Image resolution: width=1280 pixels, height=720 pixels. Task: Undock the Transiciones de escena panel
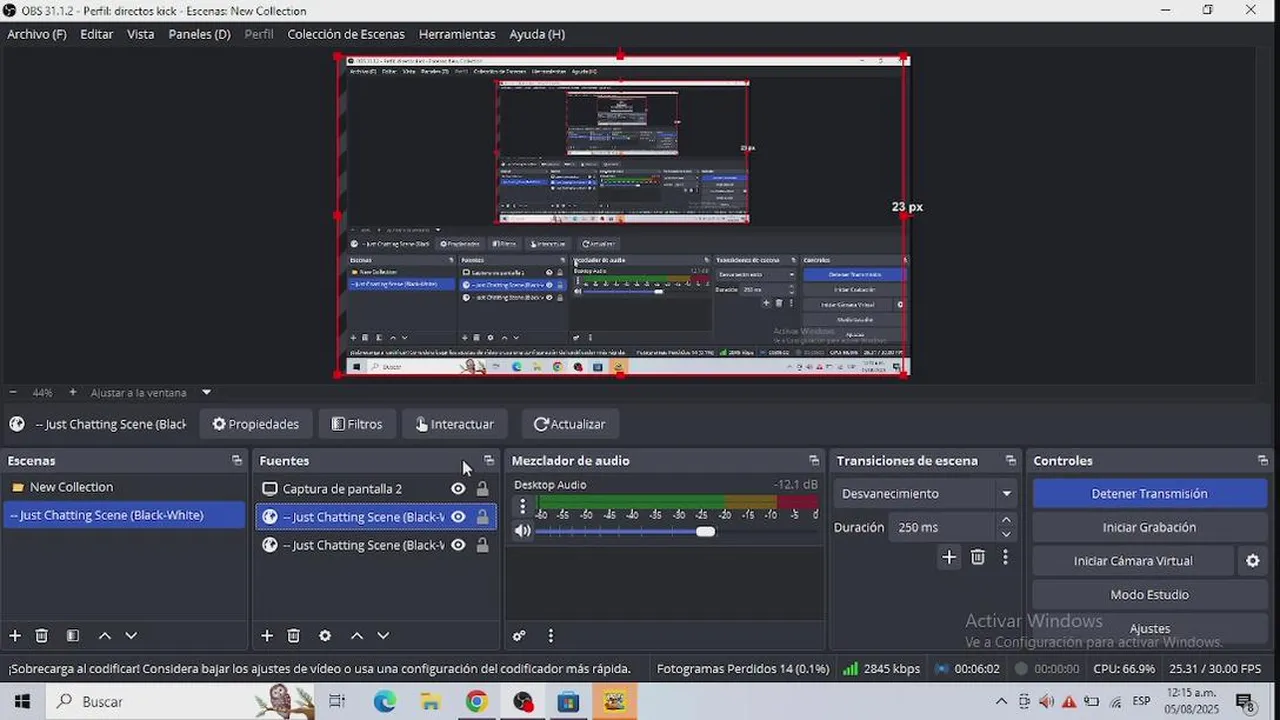1011,461
